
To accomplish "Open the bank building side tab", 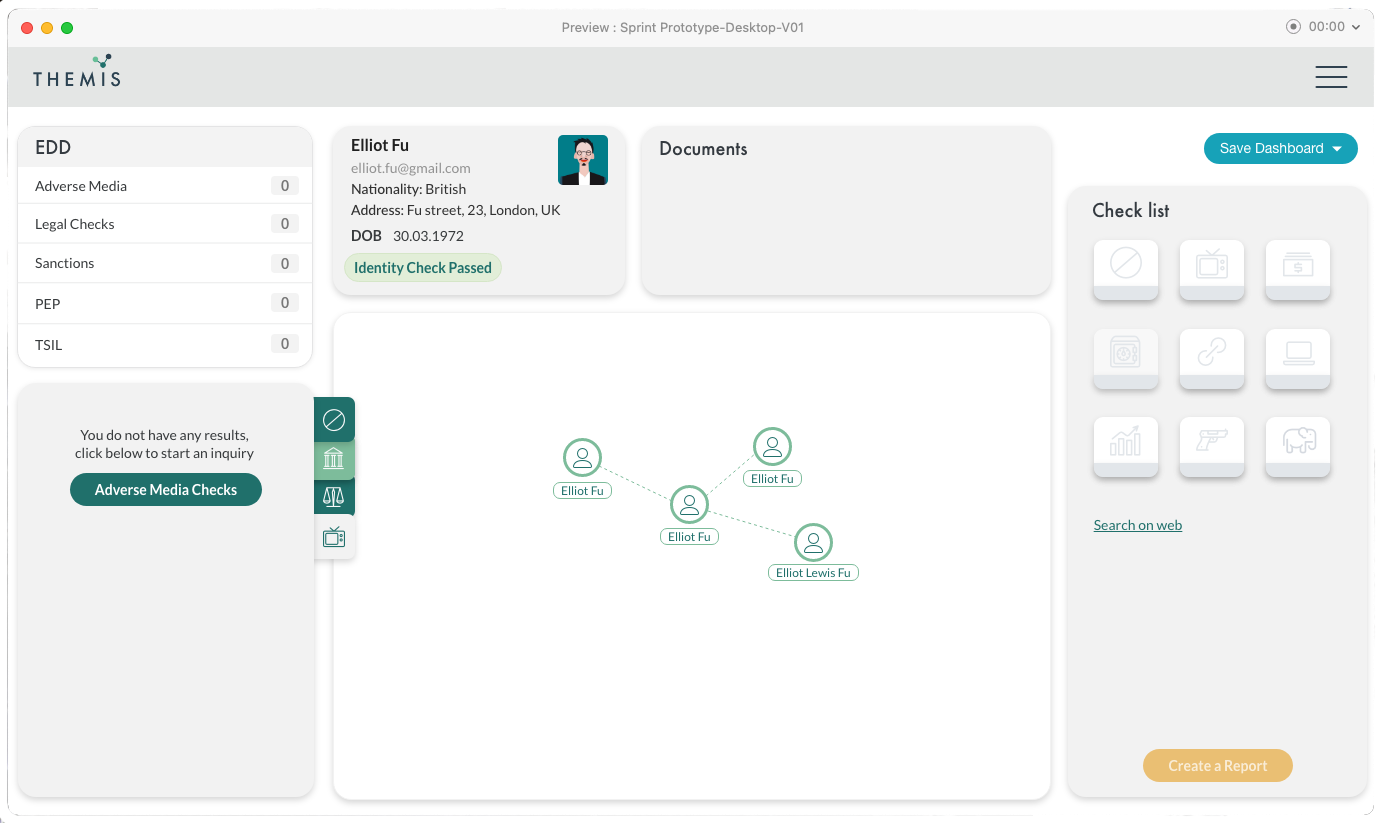I will pos(334,459).
